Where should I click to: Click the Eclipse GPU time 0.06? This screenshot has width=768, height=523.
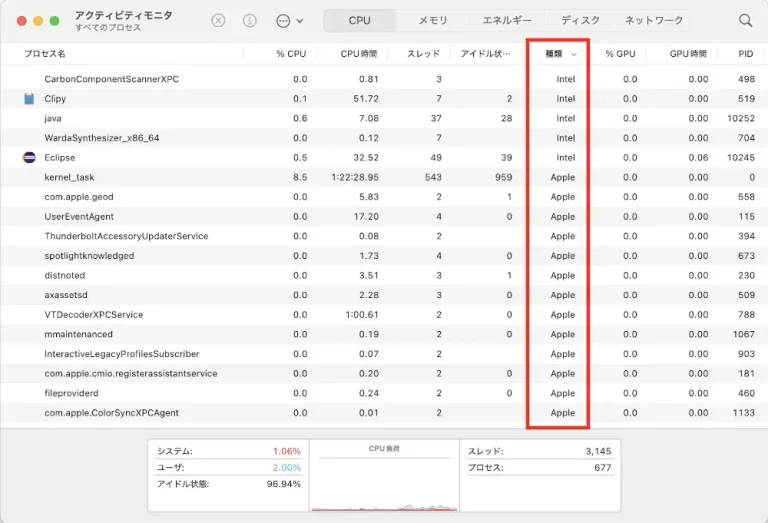[x=698, y=158]
